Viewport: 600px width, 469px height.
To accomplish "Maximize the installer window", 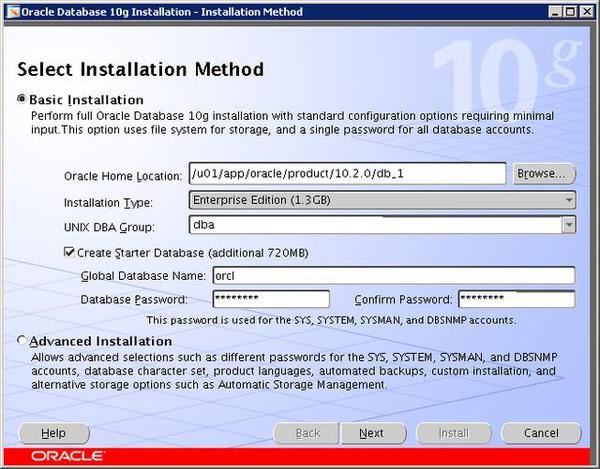I will click(570, 12).
